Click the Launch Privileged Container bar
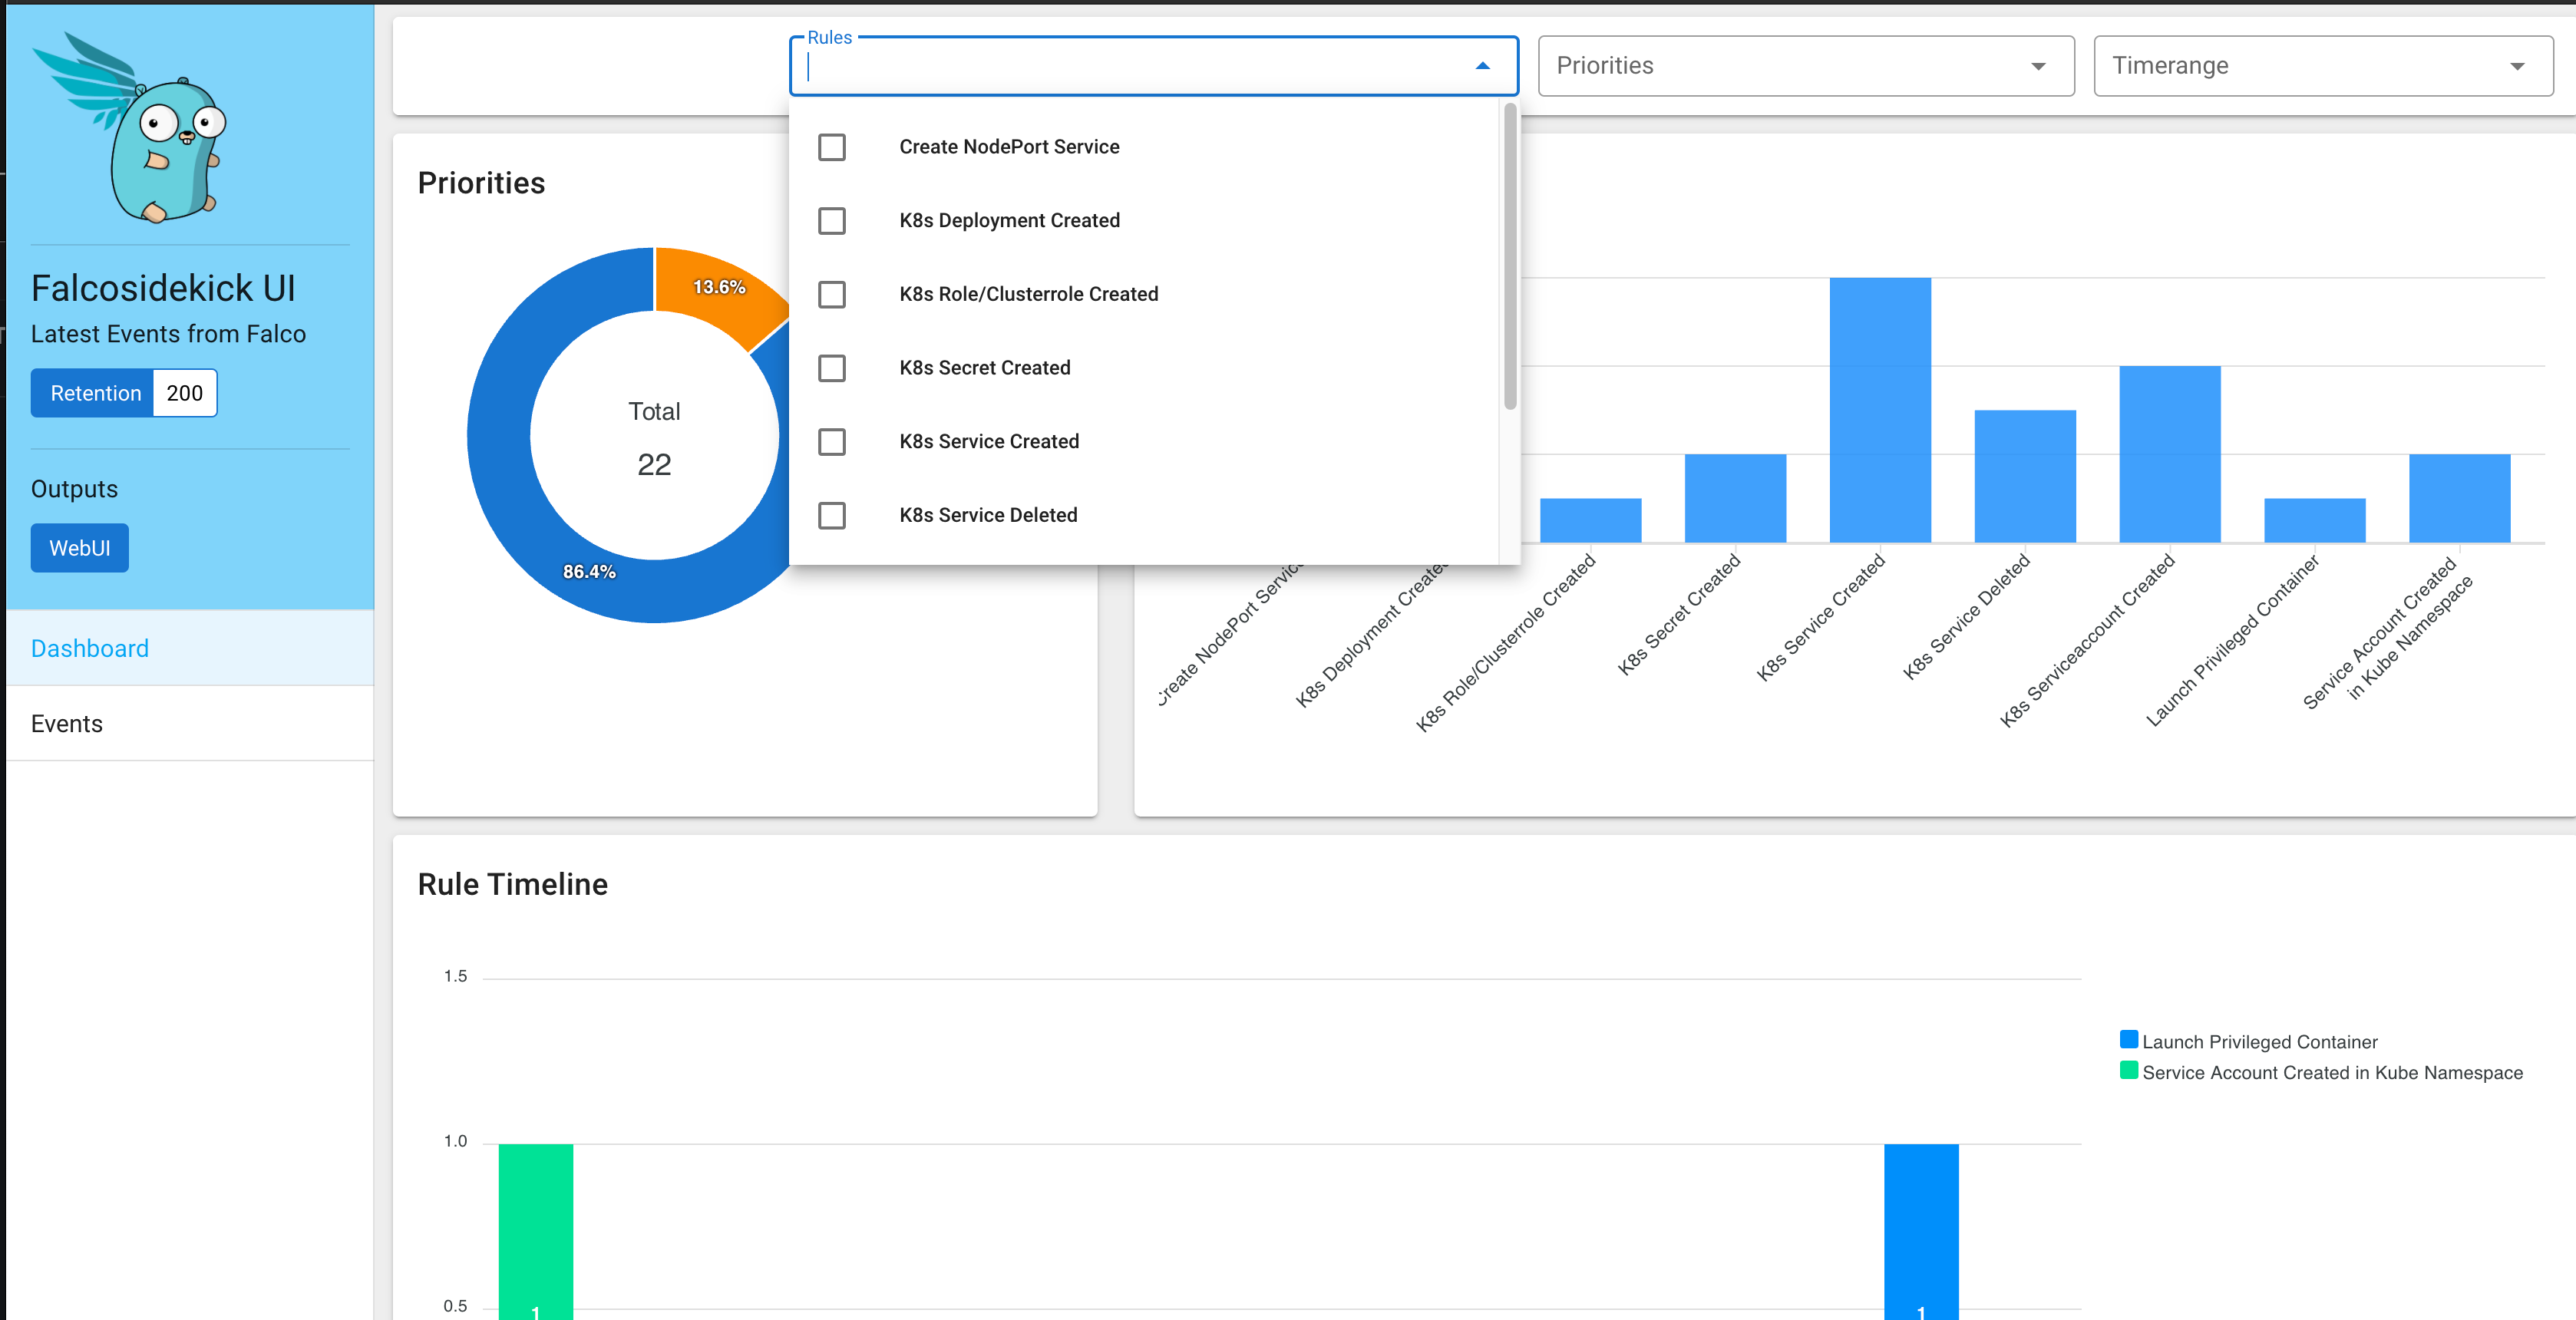 click(2315, 520)
